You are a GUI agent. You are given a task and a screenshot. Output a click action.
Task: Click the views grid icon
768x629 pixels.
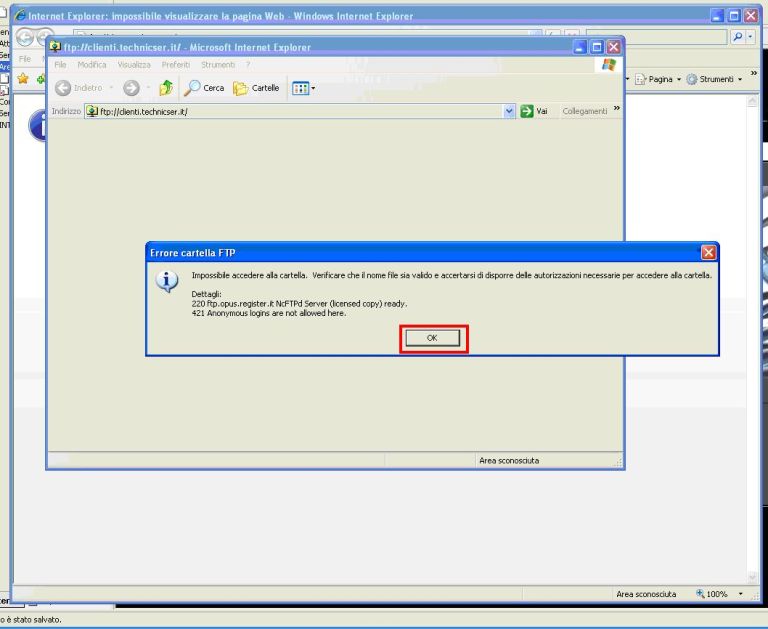tap(300, 88)
